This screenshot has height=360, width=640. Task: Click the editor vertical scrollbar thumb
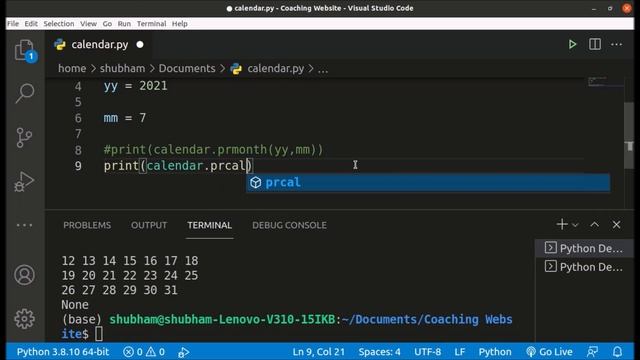click(629, 135)
